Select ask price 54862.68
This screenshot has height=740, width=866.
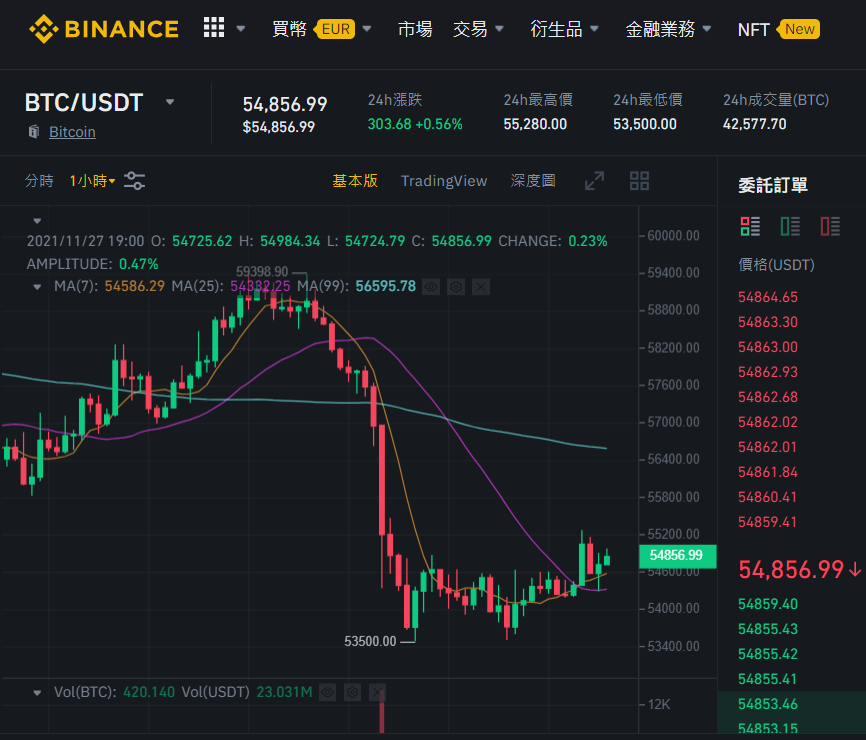tap(768, 397)
